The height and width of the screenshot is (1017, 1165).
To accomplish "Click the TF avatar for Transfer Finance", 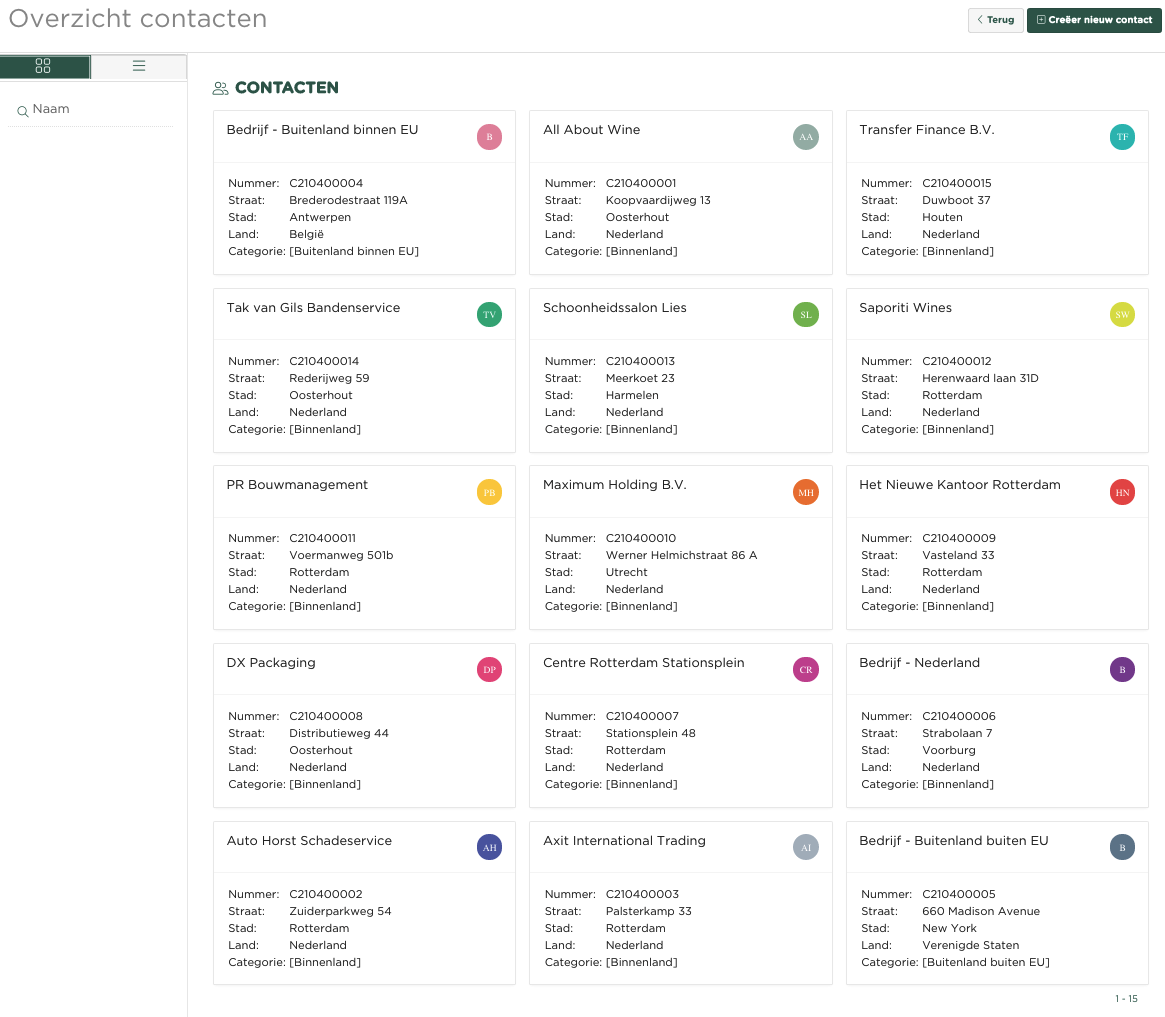I will [x=1122, y=137].
